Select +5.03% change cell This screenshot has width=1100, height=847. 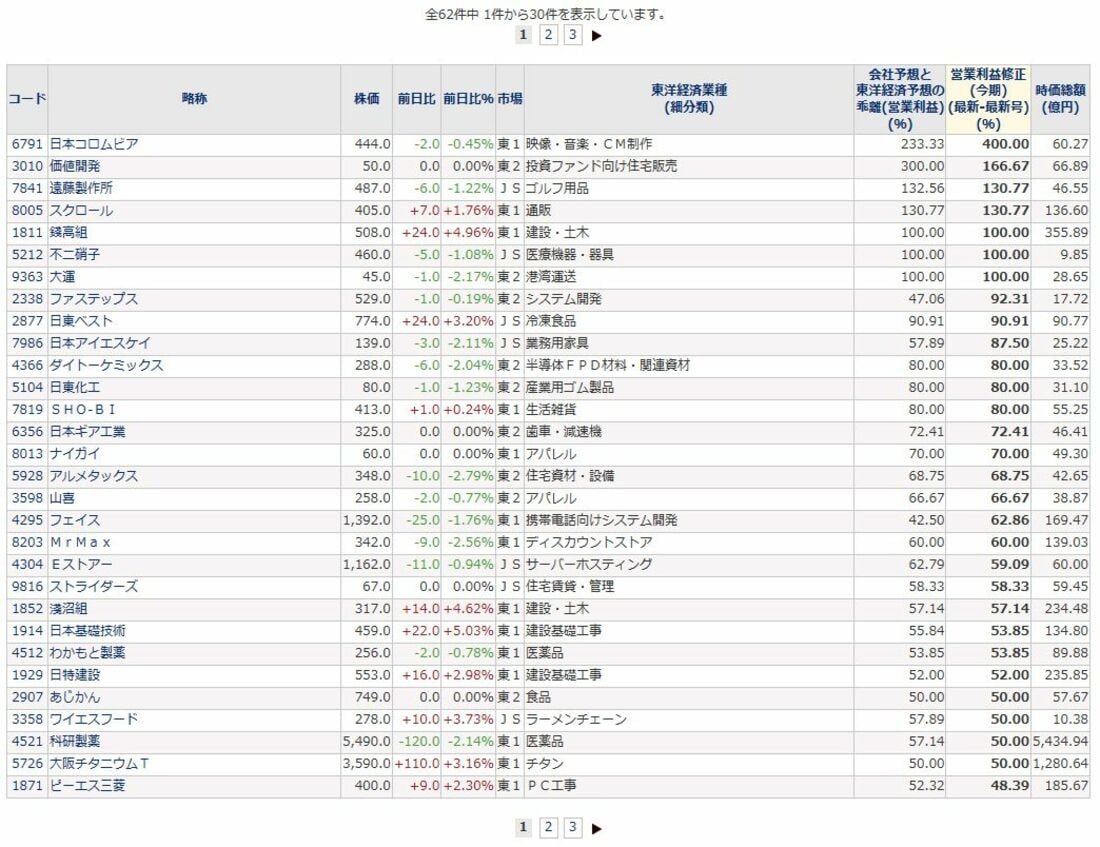(468, 631)
